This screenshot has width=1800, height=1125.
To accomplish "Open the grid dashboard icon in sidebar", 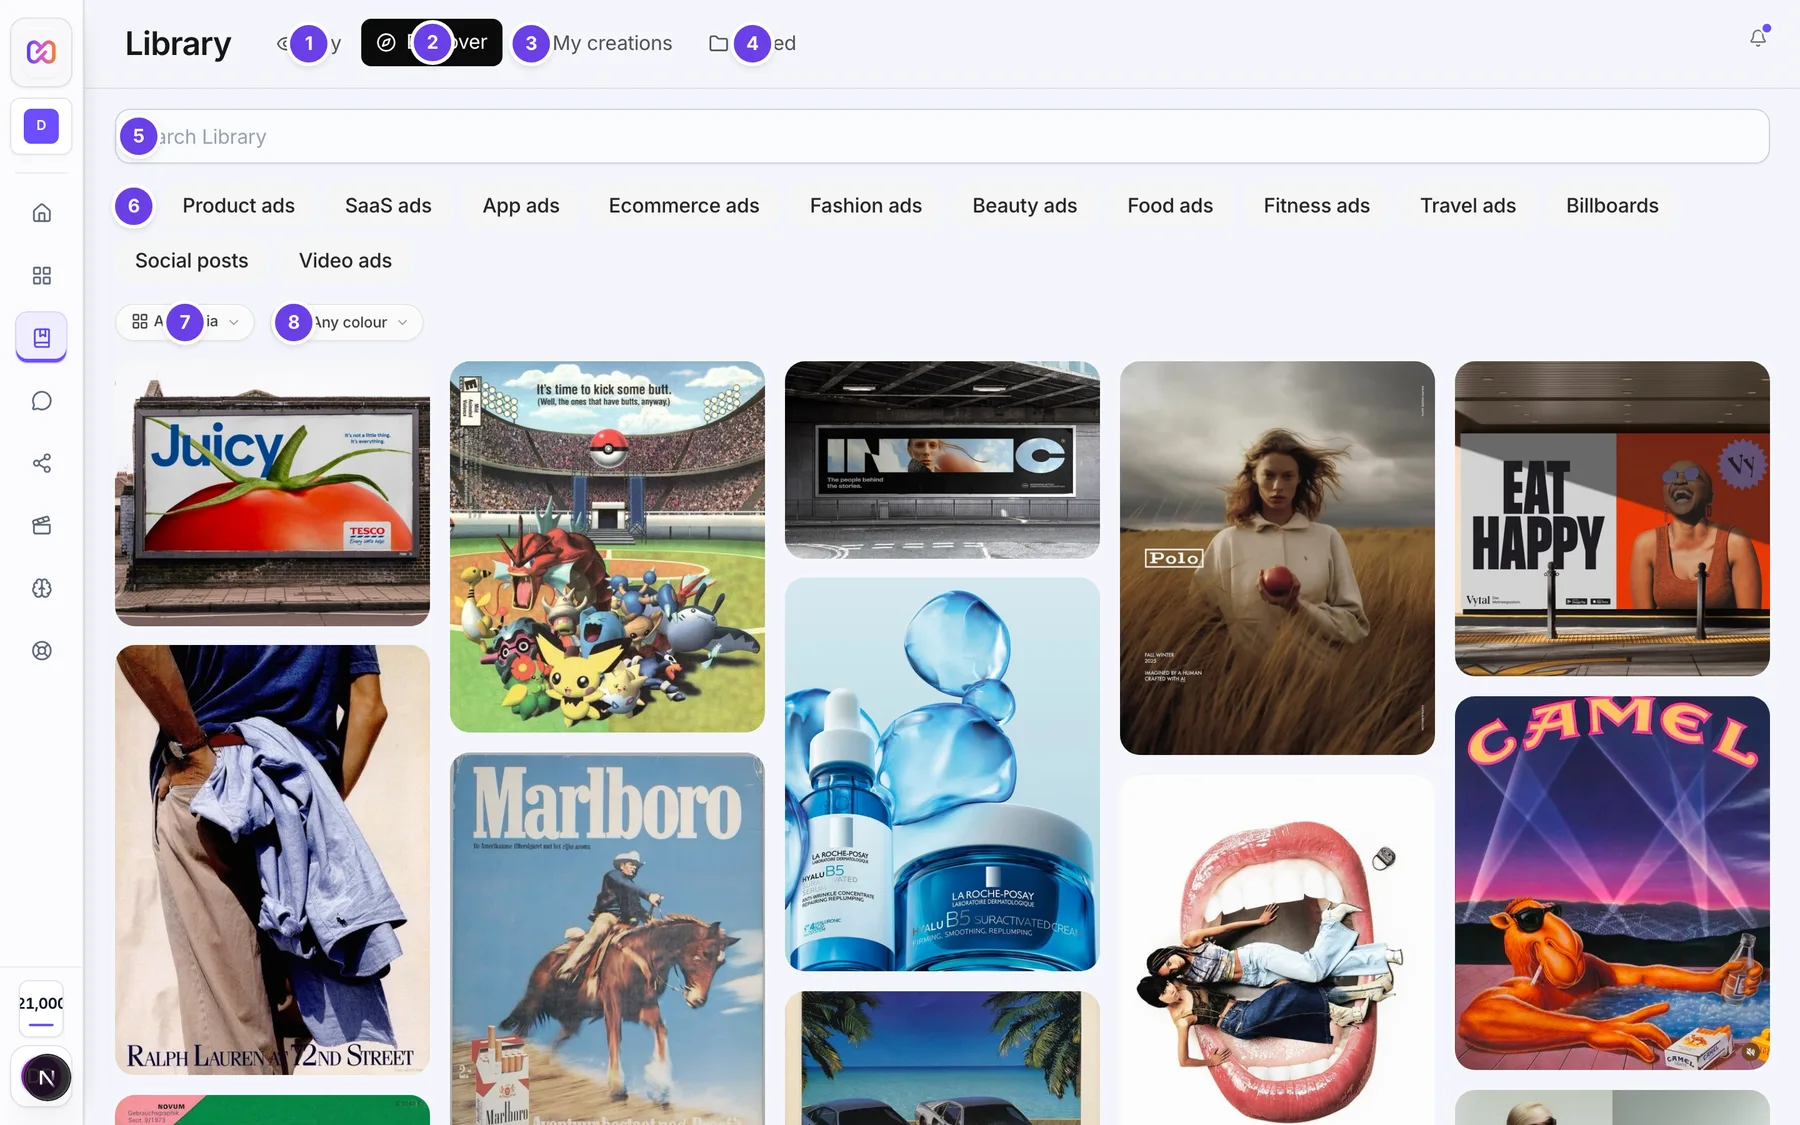I will 41,276.
